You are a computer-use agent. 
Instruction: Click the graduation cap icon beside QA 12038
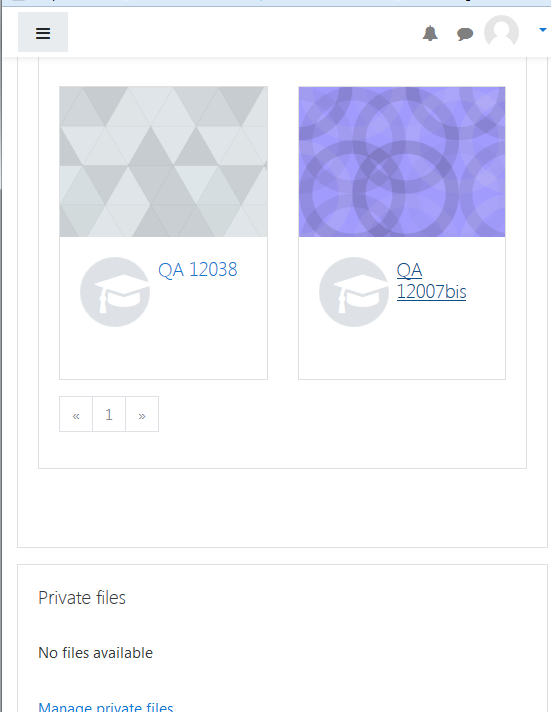point(115,292)
